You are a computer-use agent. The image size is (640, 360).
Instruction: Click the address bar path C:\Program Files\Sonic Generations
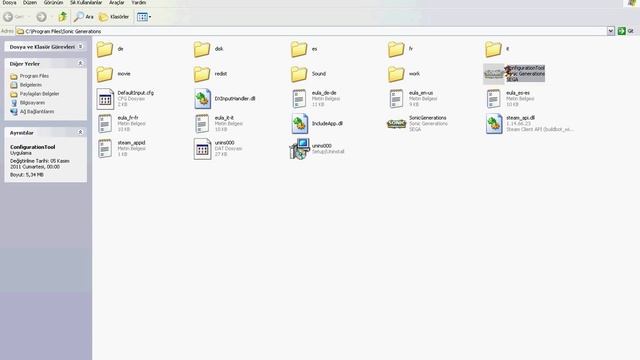point(63,31)
